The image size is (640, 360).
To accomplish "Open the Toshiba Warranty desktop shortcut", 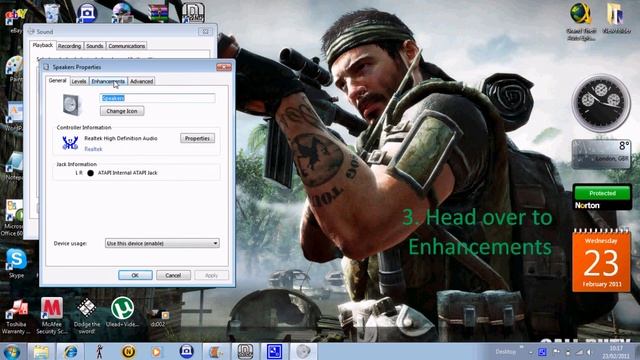I will pyautogui.click(x=16, y=317).
